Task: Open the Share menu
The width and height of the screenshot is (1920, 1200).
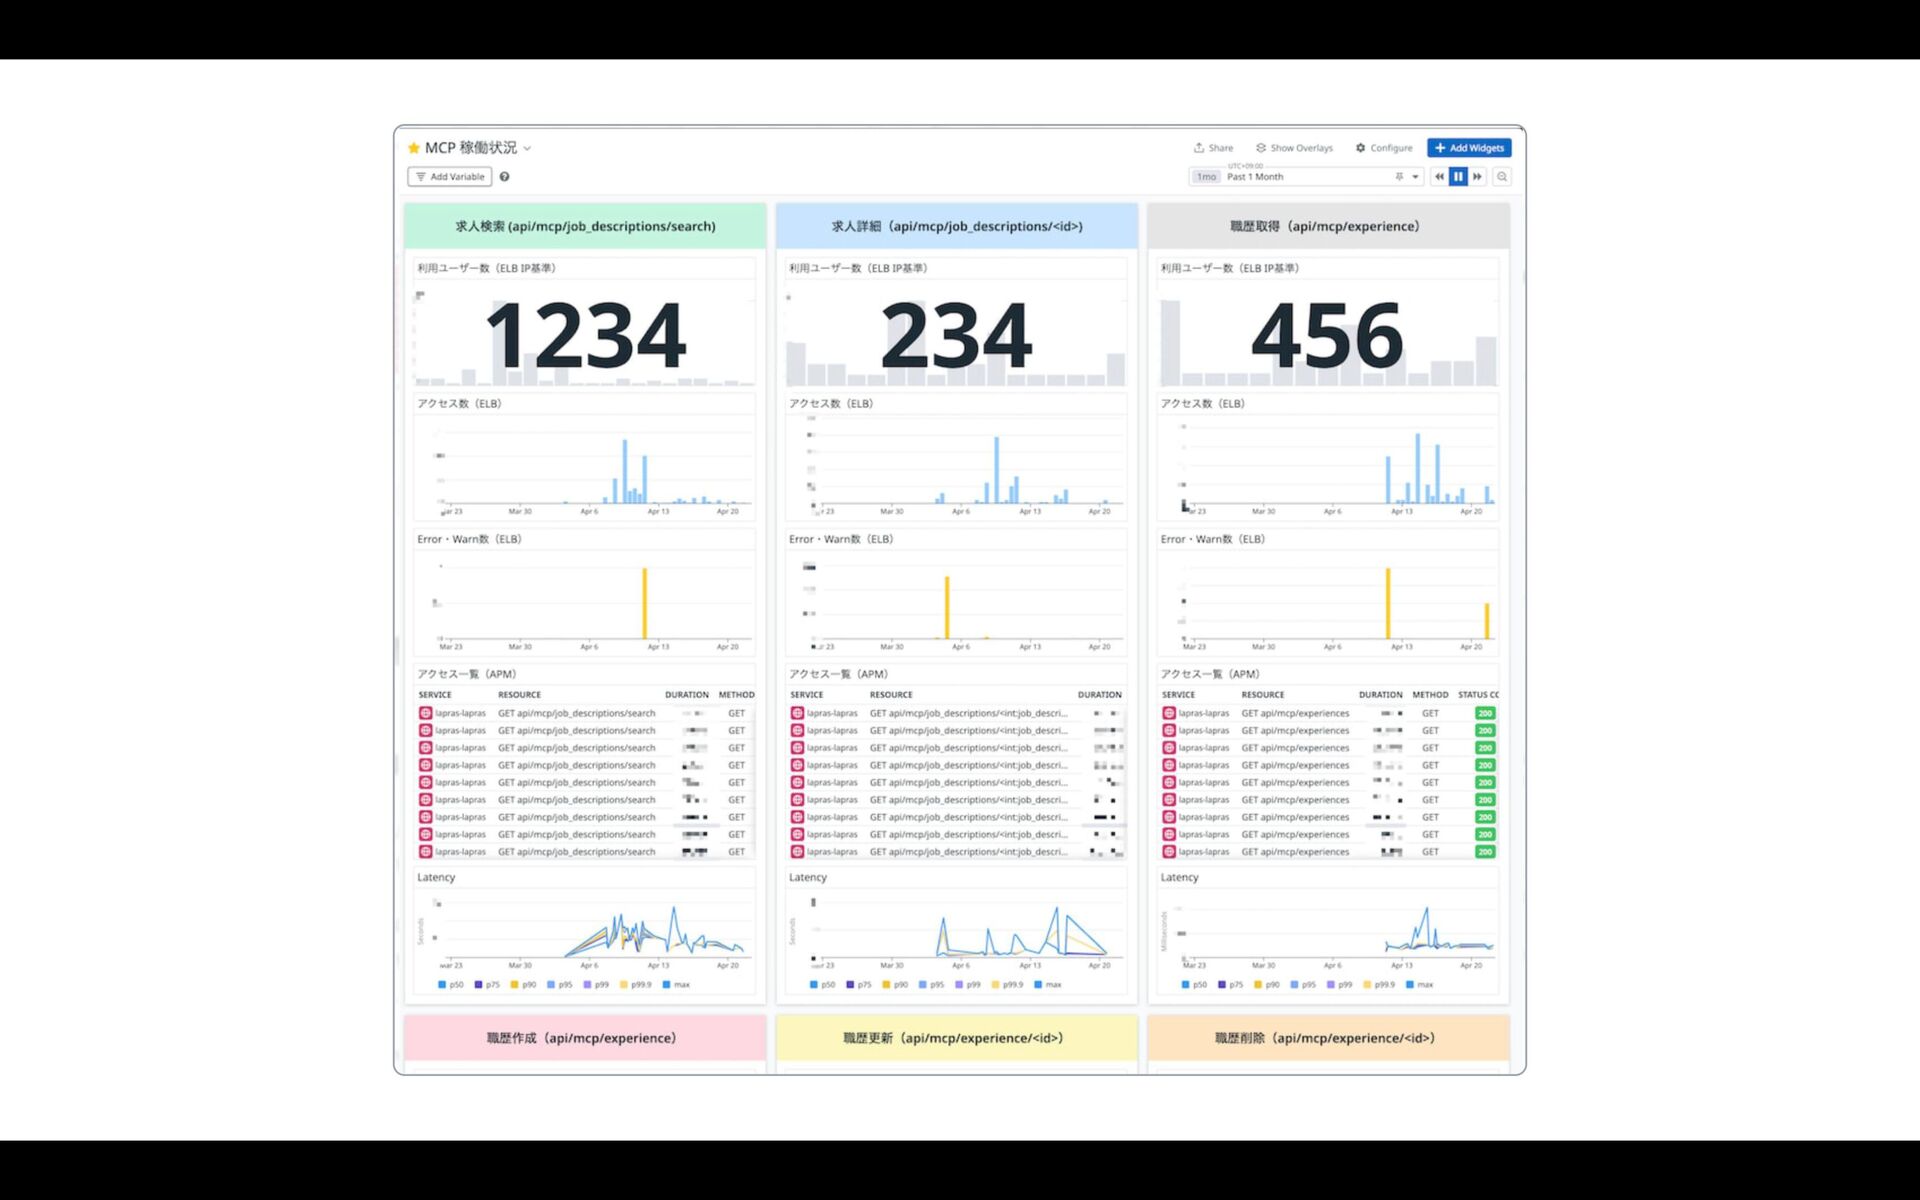Action: point(1213,148)
